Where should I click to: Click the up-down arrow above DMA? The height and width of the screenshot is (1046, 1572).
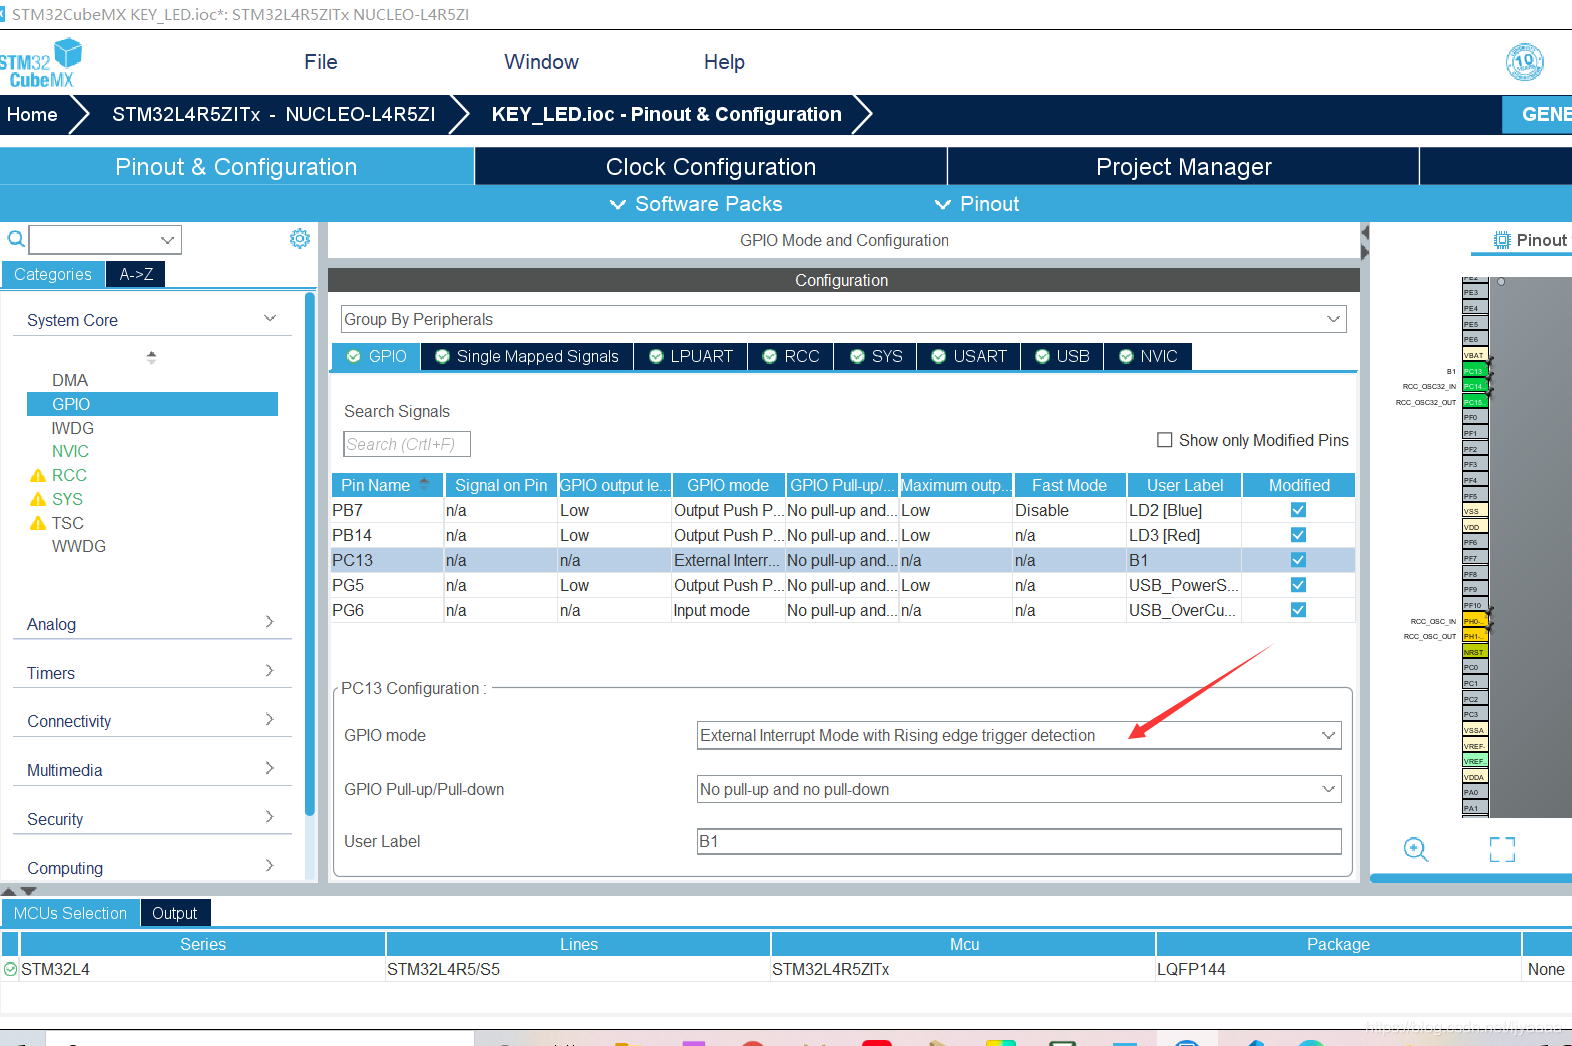pyautogui.click(x=151, y=356)
